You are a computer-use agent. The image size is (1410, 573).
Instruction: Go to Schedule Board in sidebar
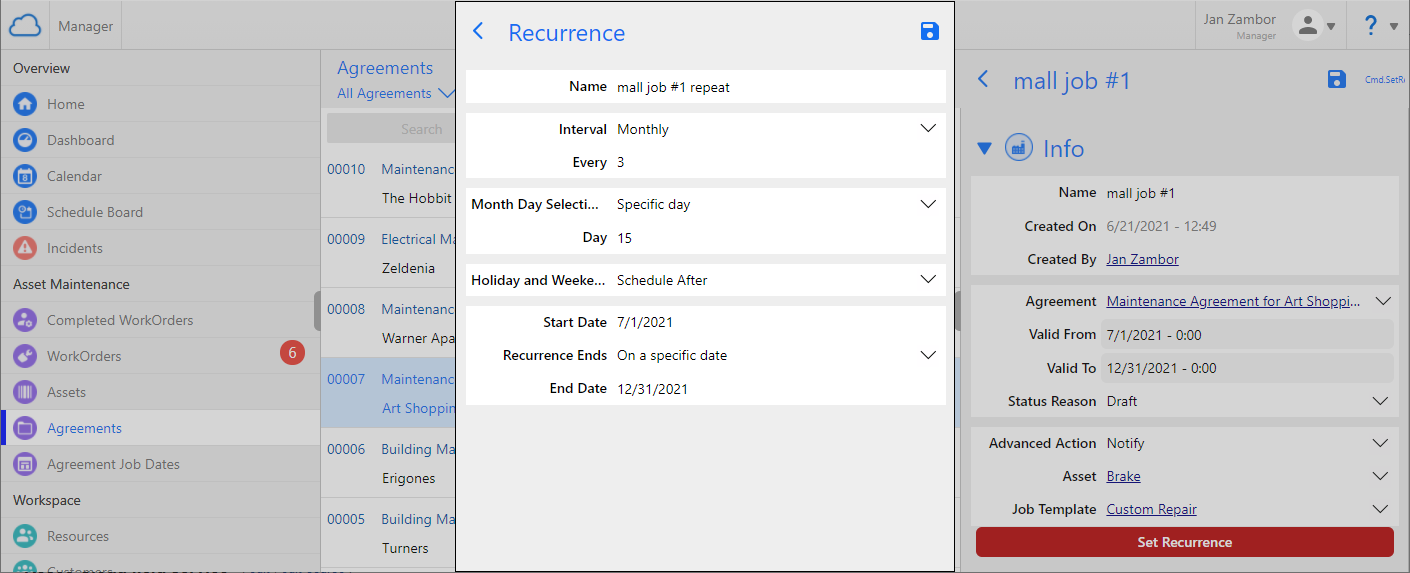tap(94, 212)
